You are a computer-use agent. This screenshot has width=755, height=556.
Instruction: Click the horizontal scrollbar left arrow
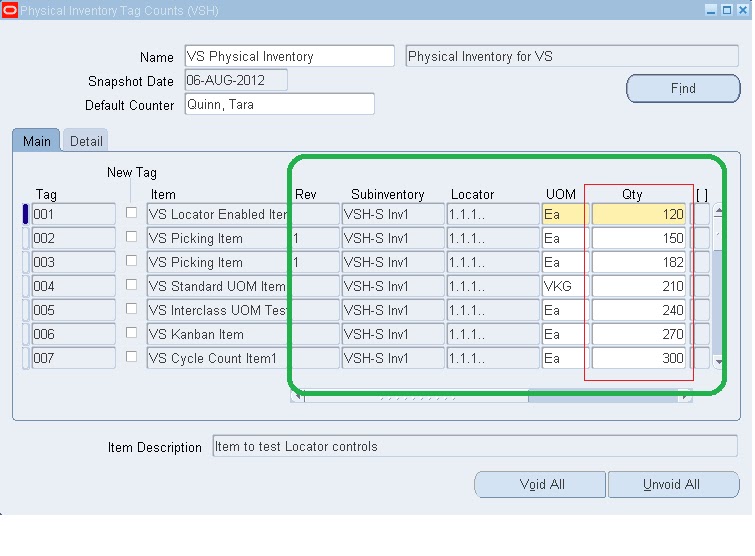298,397
